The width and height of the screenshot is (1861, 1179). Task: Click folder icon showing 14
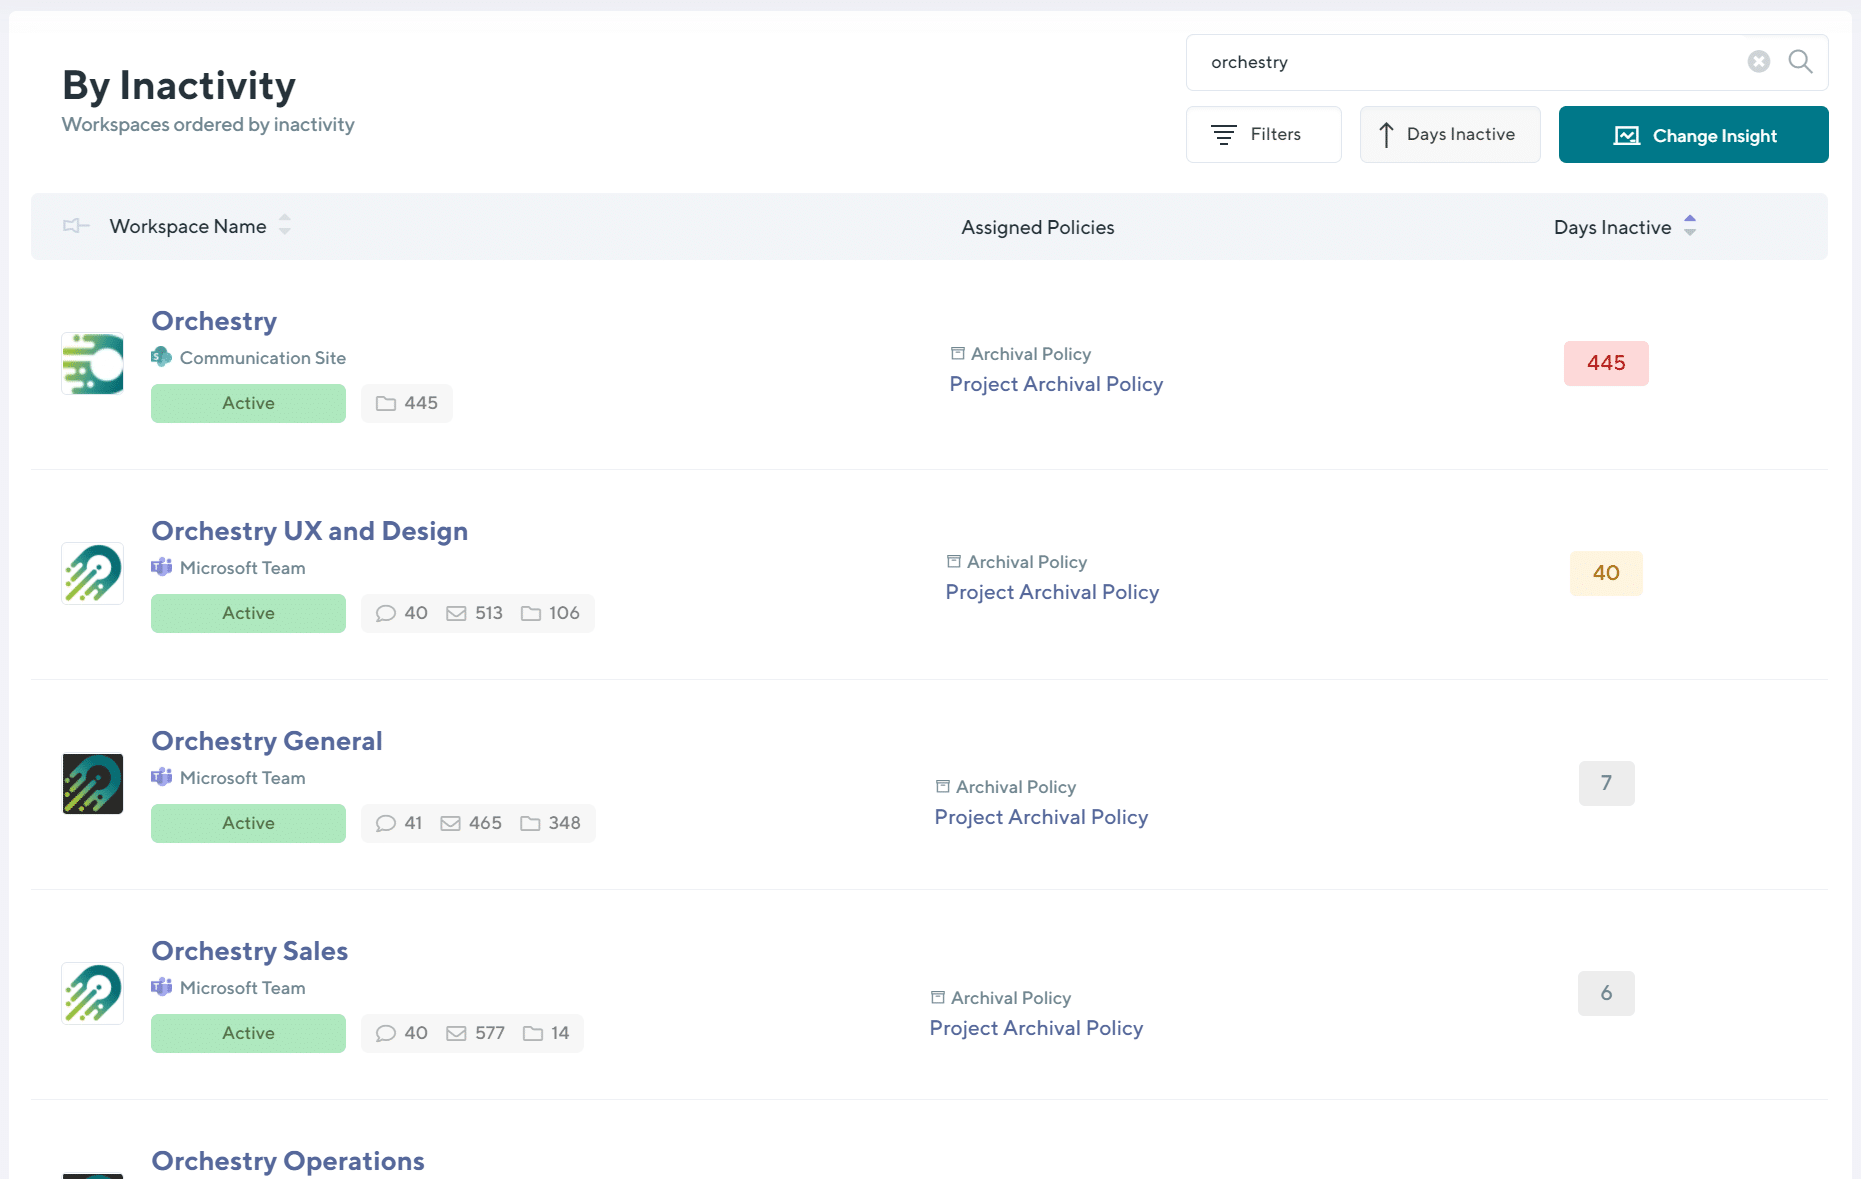click(x=533, y=1033)
